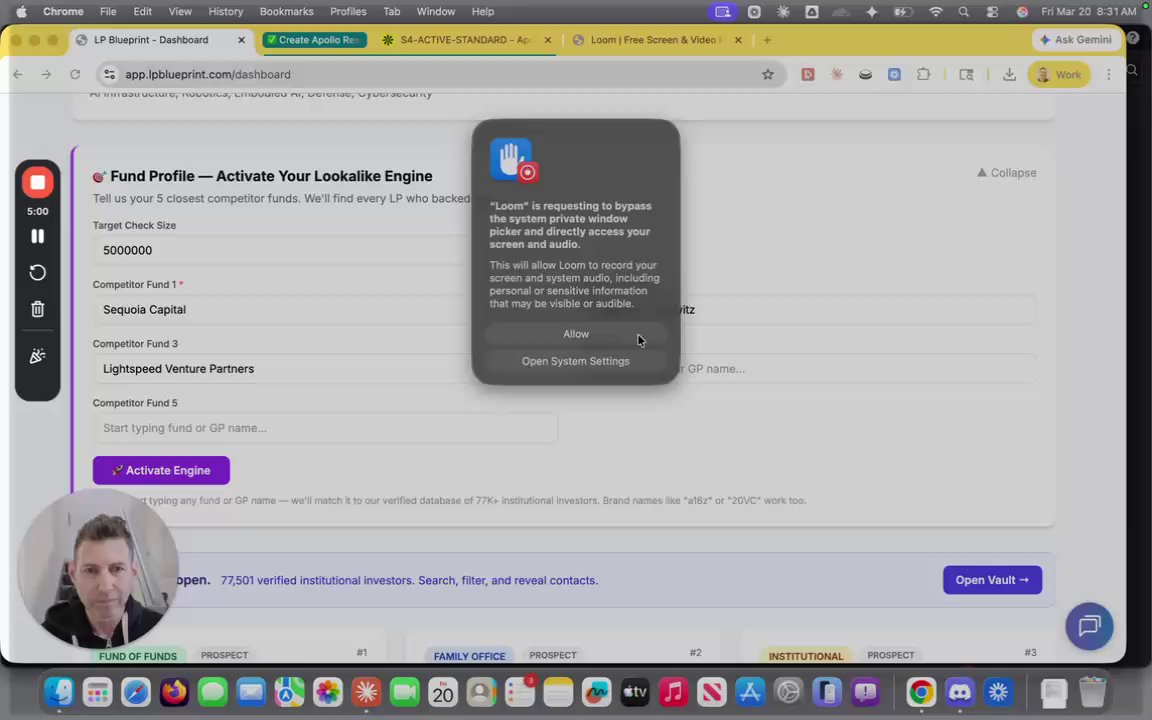Open a new Chrome tab
1152x720 pixels.
[x=767, y=40]
